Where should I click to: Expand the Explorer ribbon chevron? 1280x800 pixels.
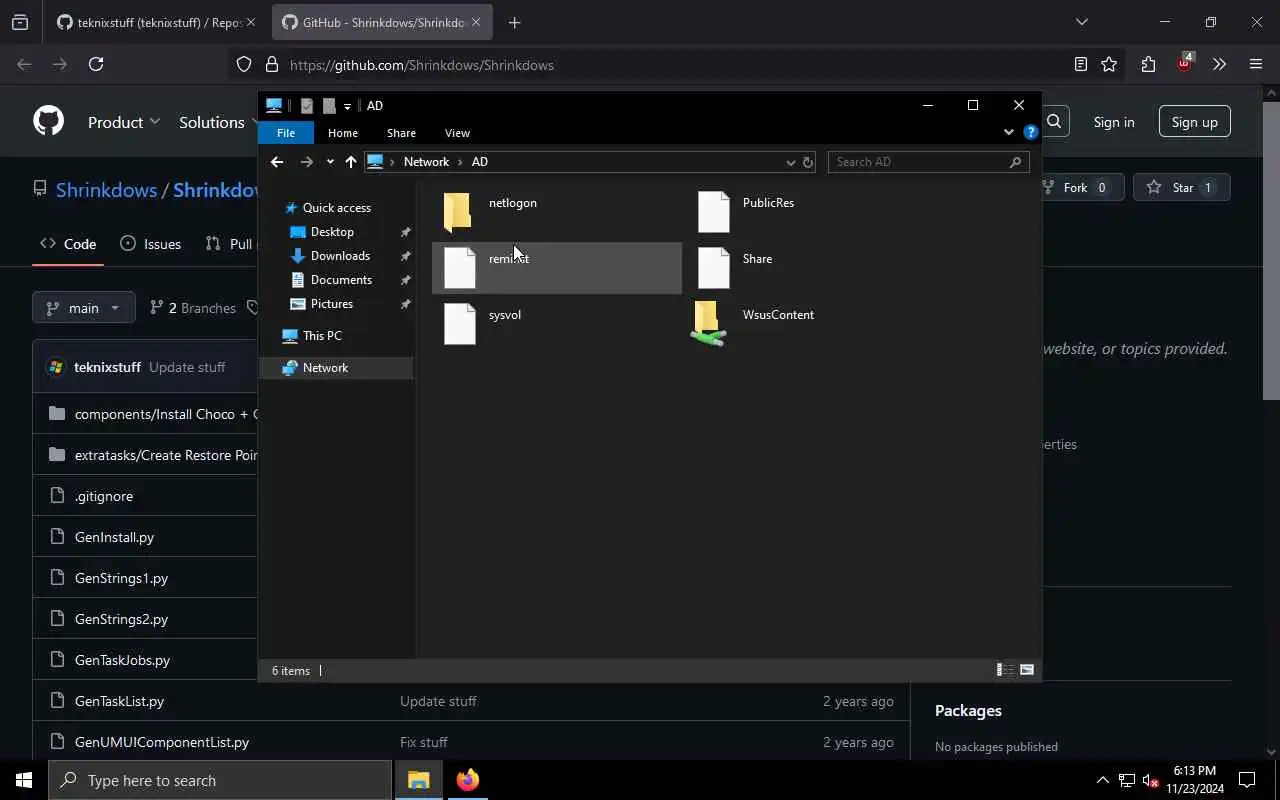1008,132
